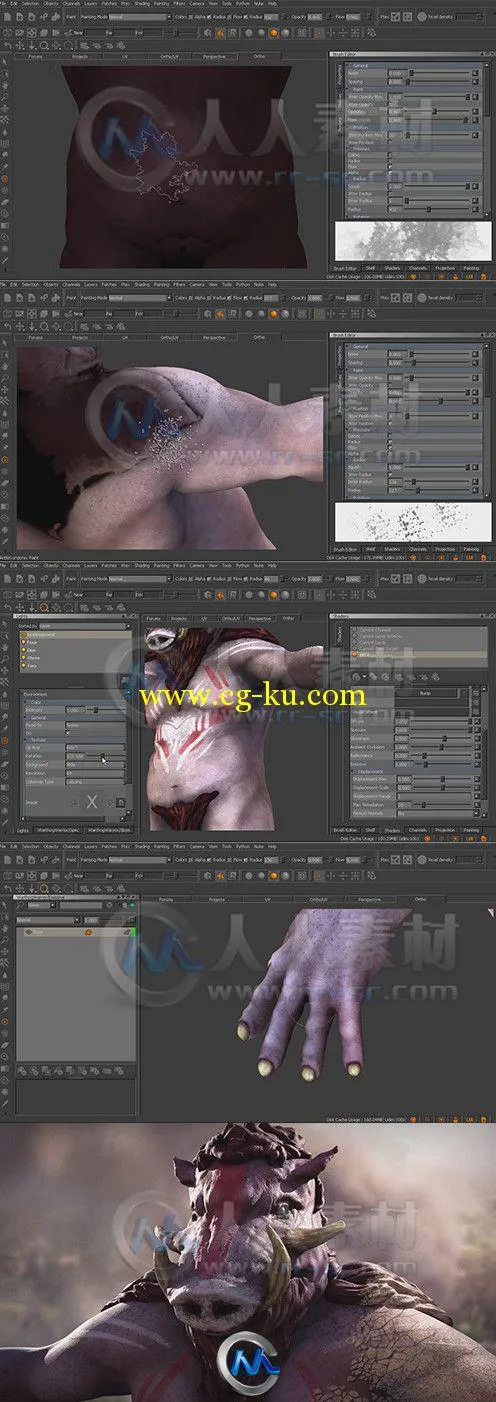Open the Up Axis dropdown
Image resolution: width=496 pixels, height=1402 pixels.
pos(95,747)
